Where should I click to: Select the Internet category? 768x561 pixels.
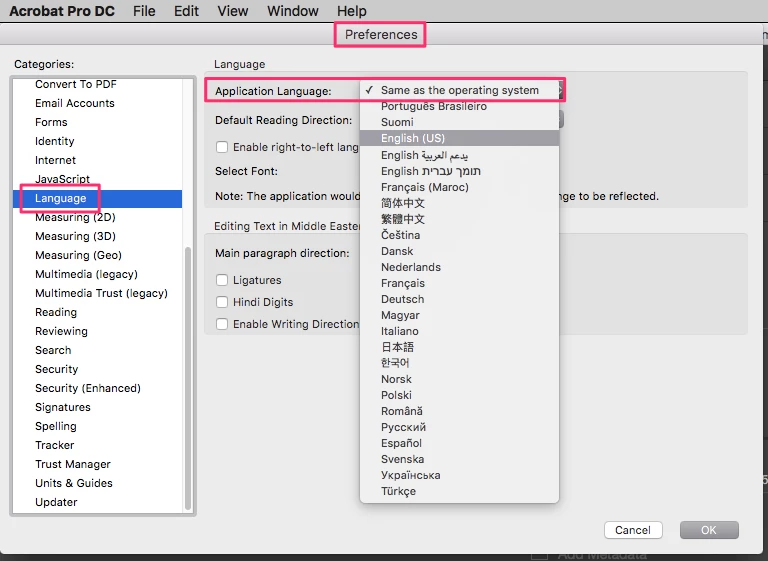pyautogui.click(x=97, y=160)
